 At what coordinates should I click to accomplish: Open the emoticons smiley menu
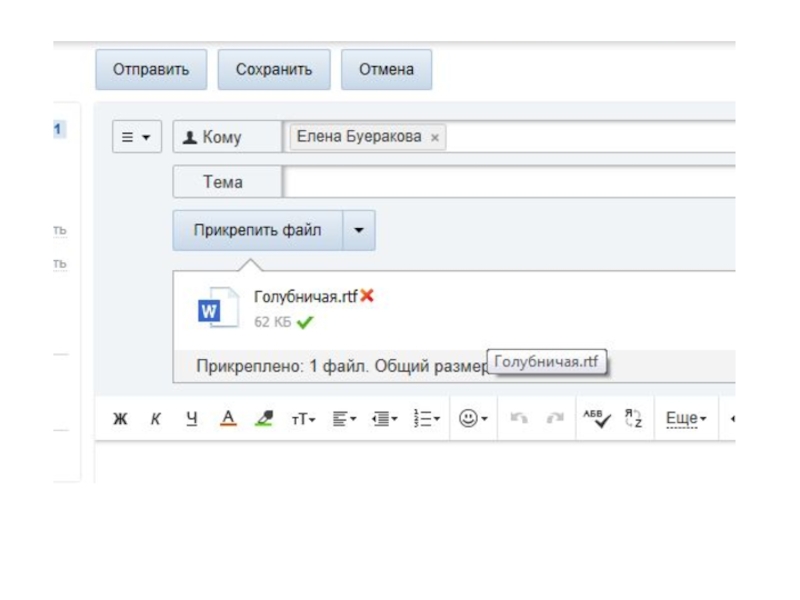coord(473,418)
